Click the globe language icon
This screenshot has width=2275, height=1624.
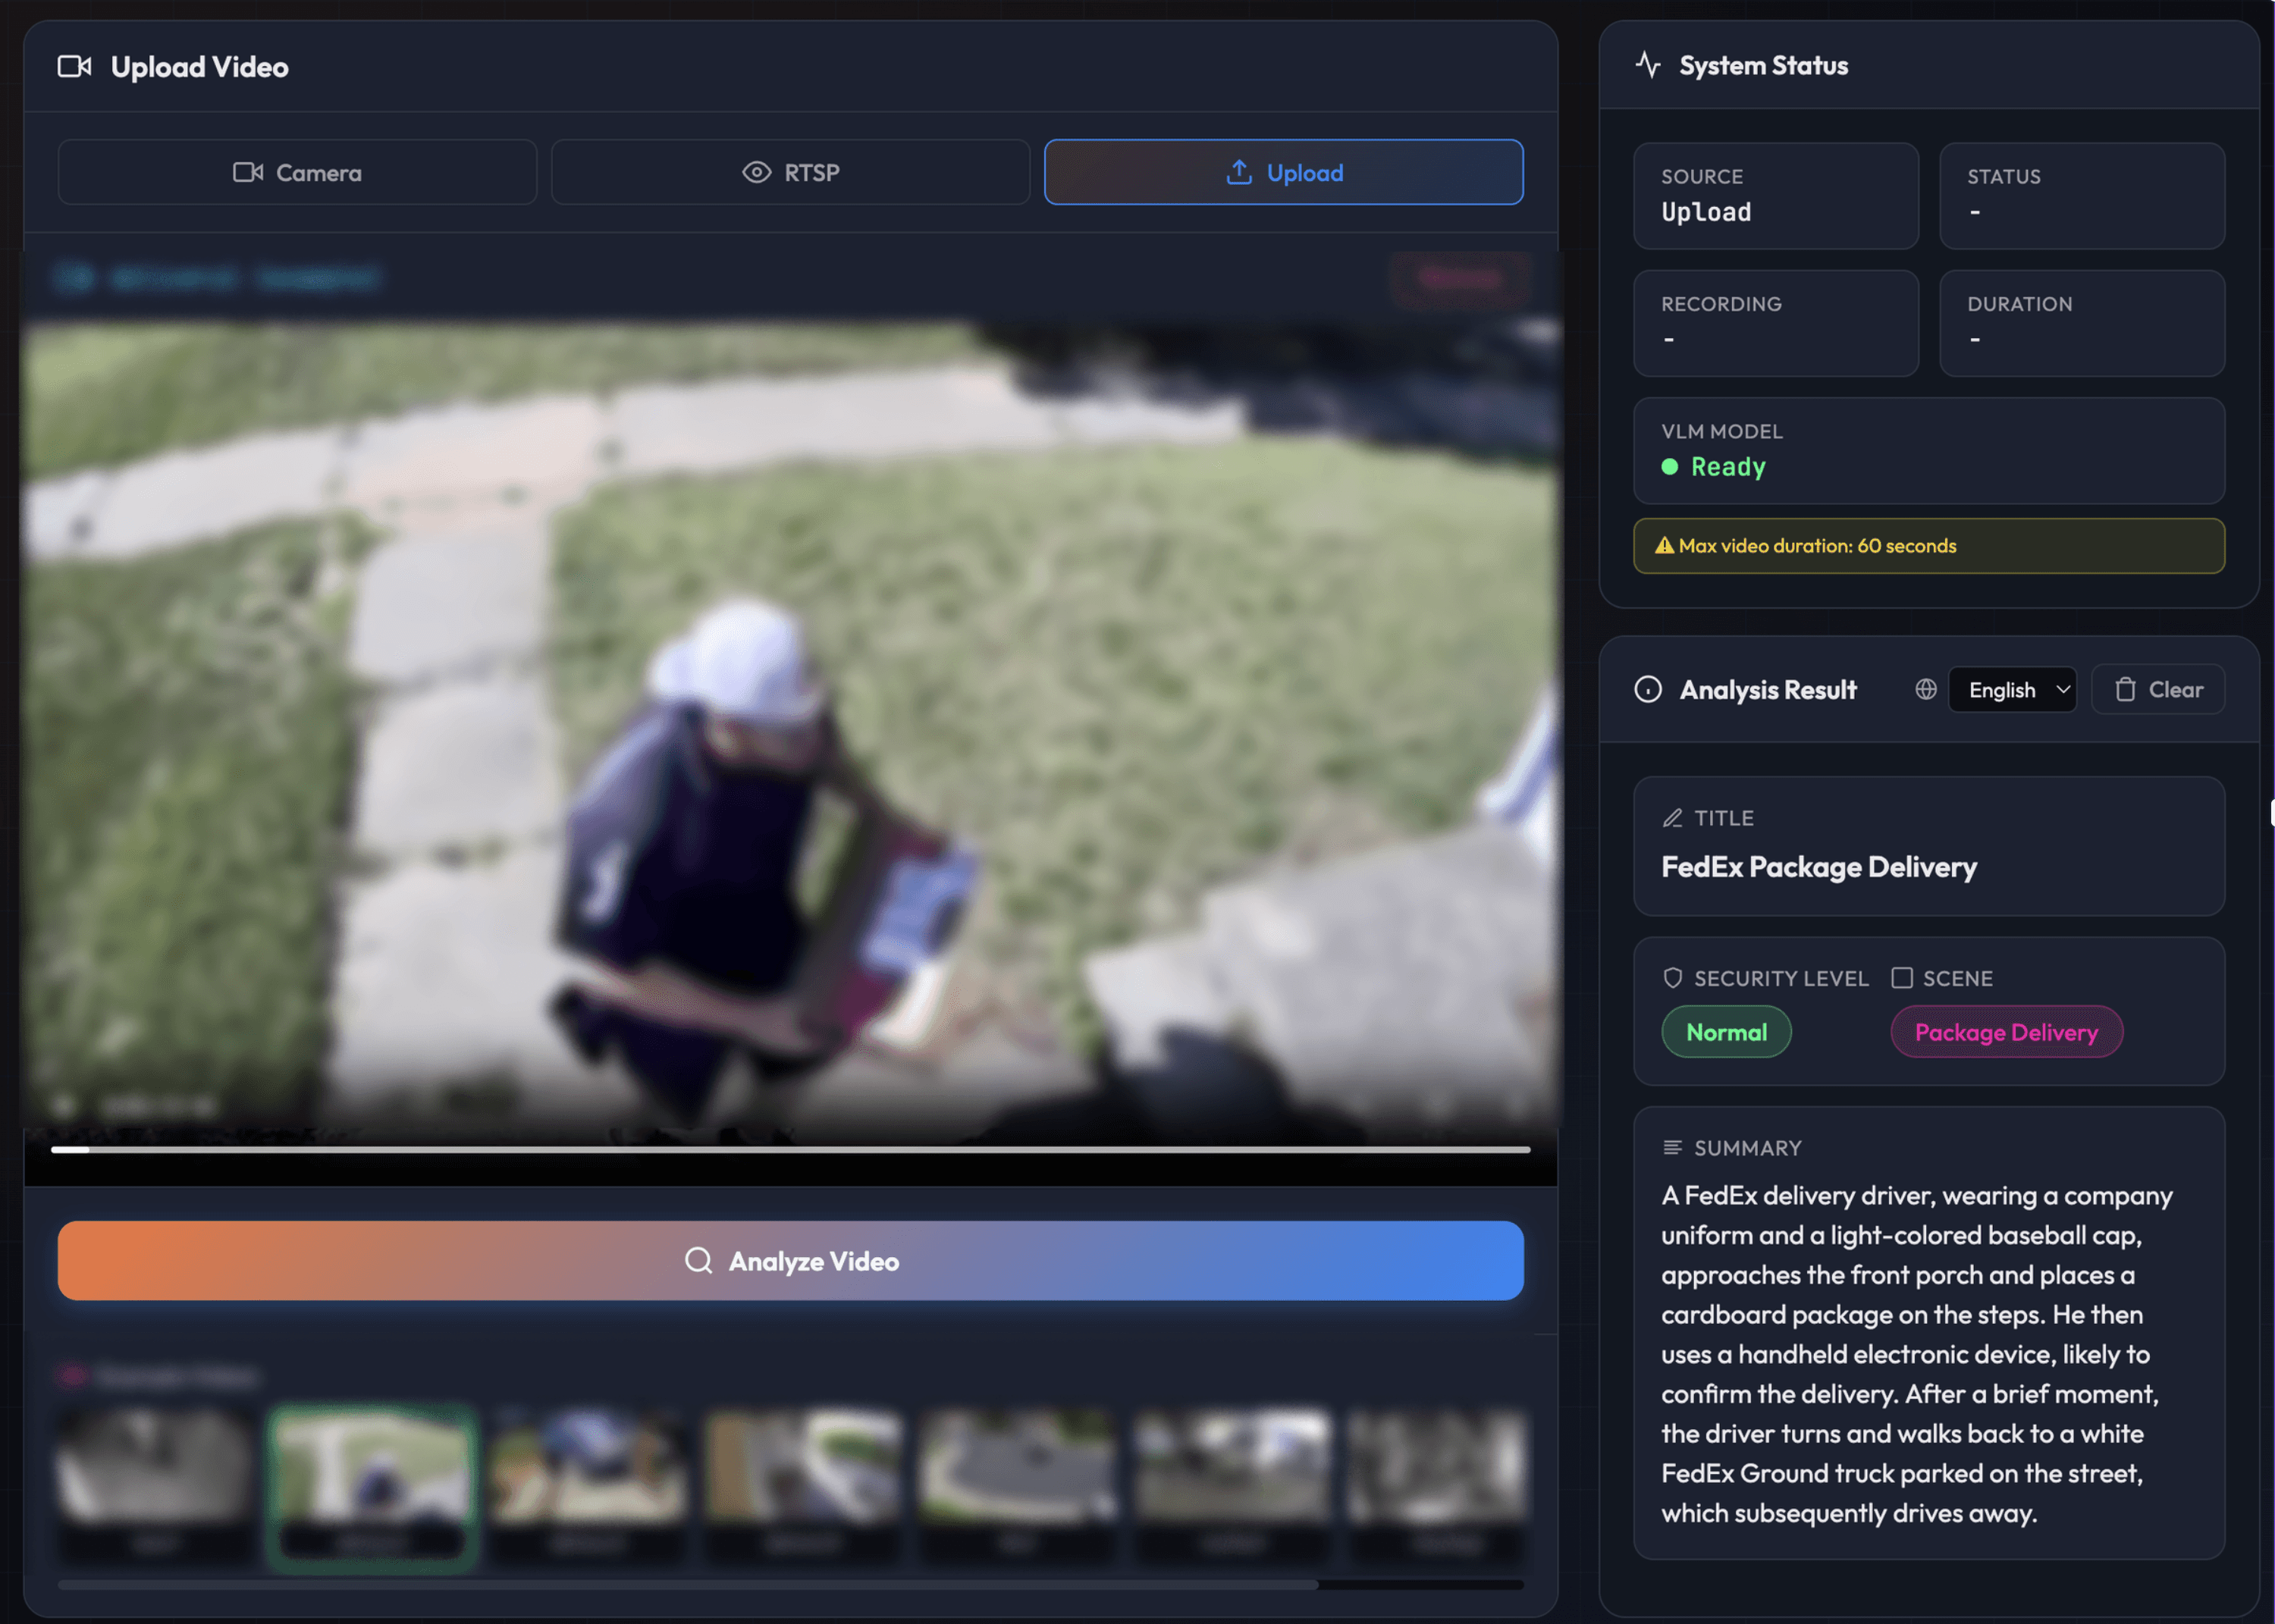1925,690
